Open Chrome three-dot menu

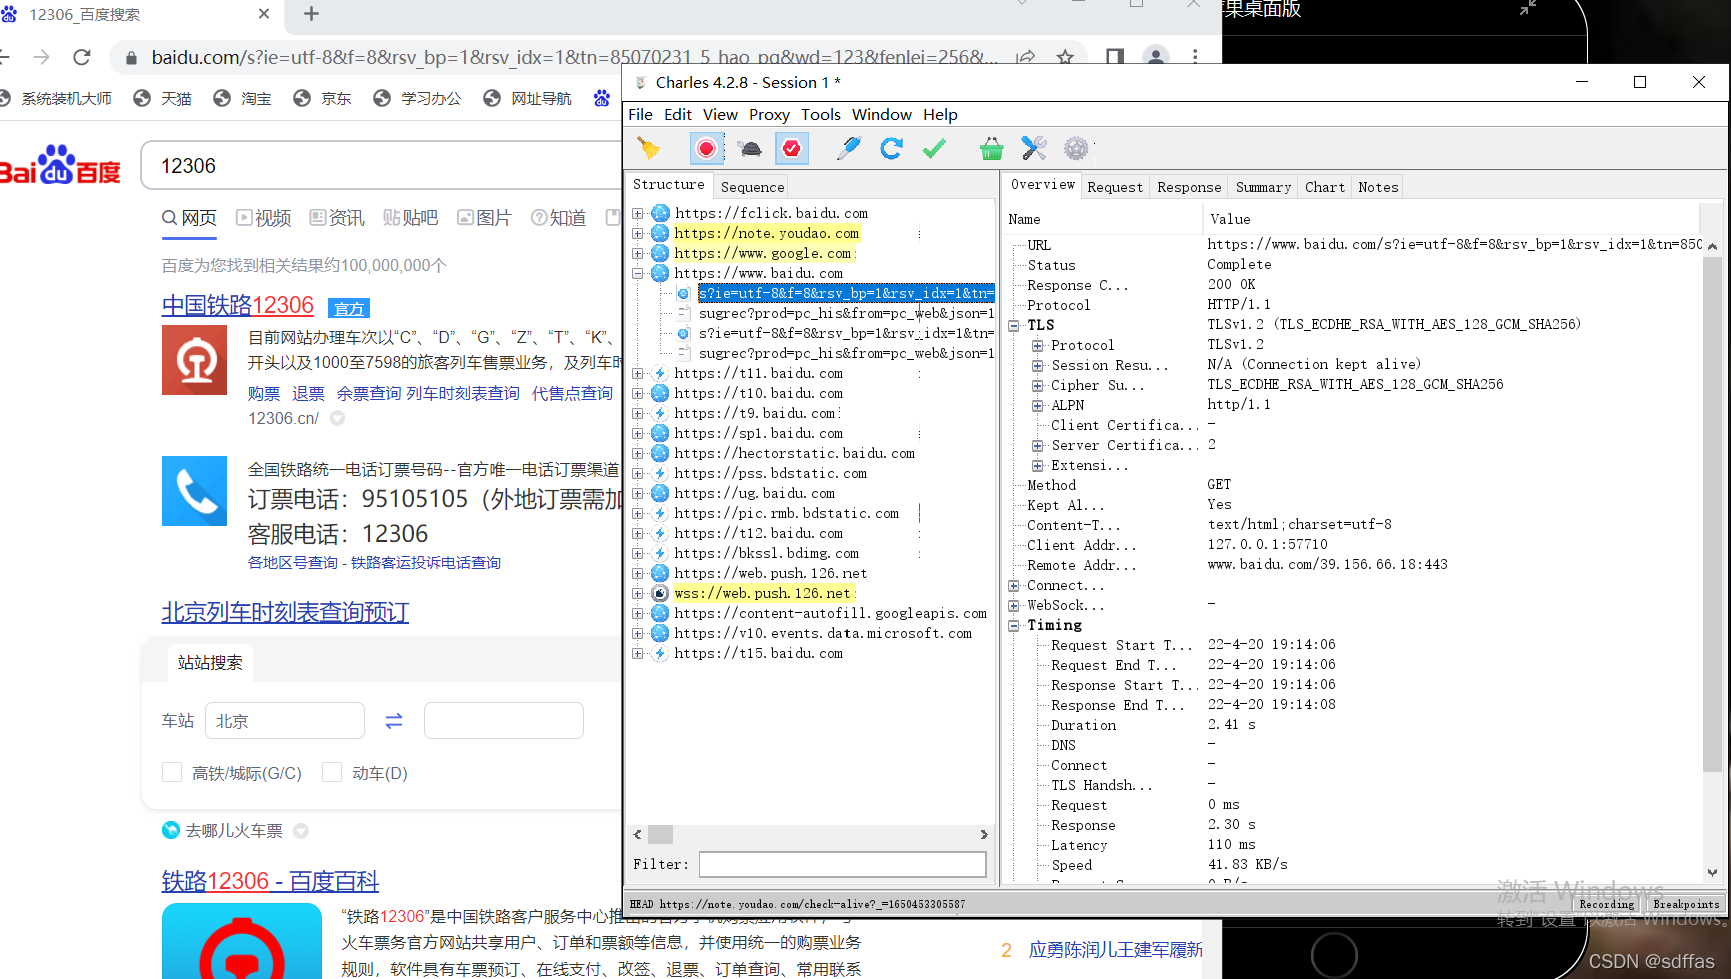coord(1195,57)
